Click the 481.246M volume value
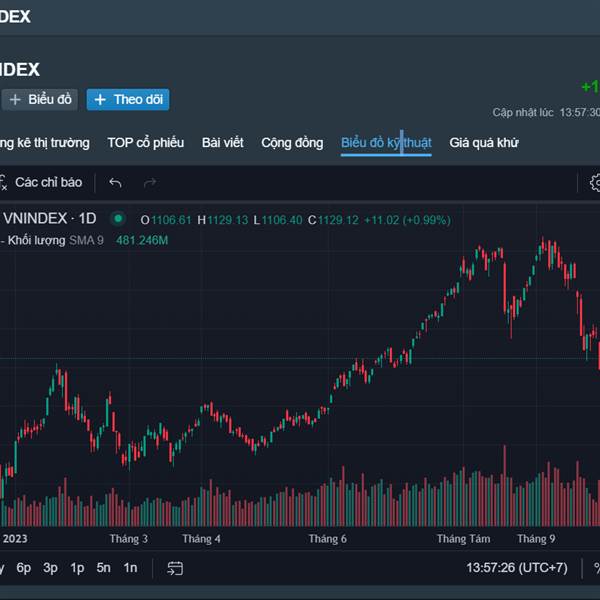 click(142, 241)
